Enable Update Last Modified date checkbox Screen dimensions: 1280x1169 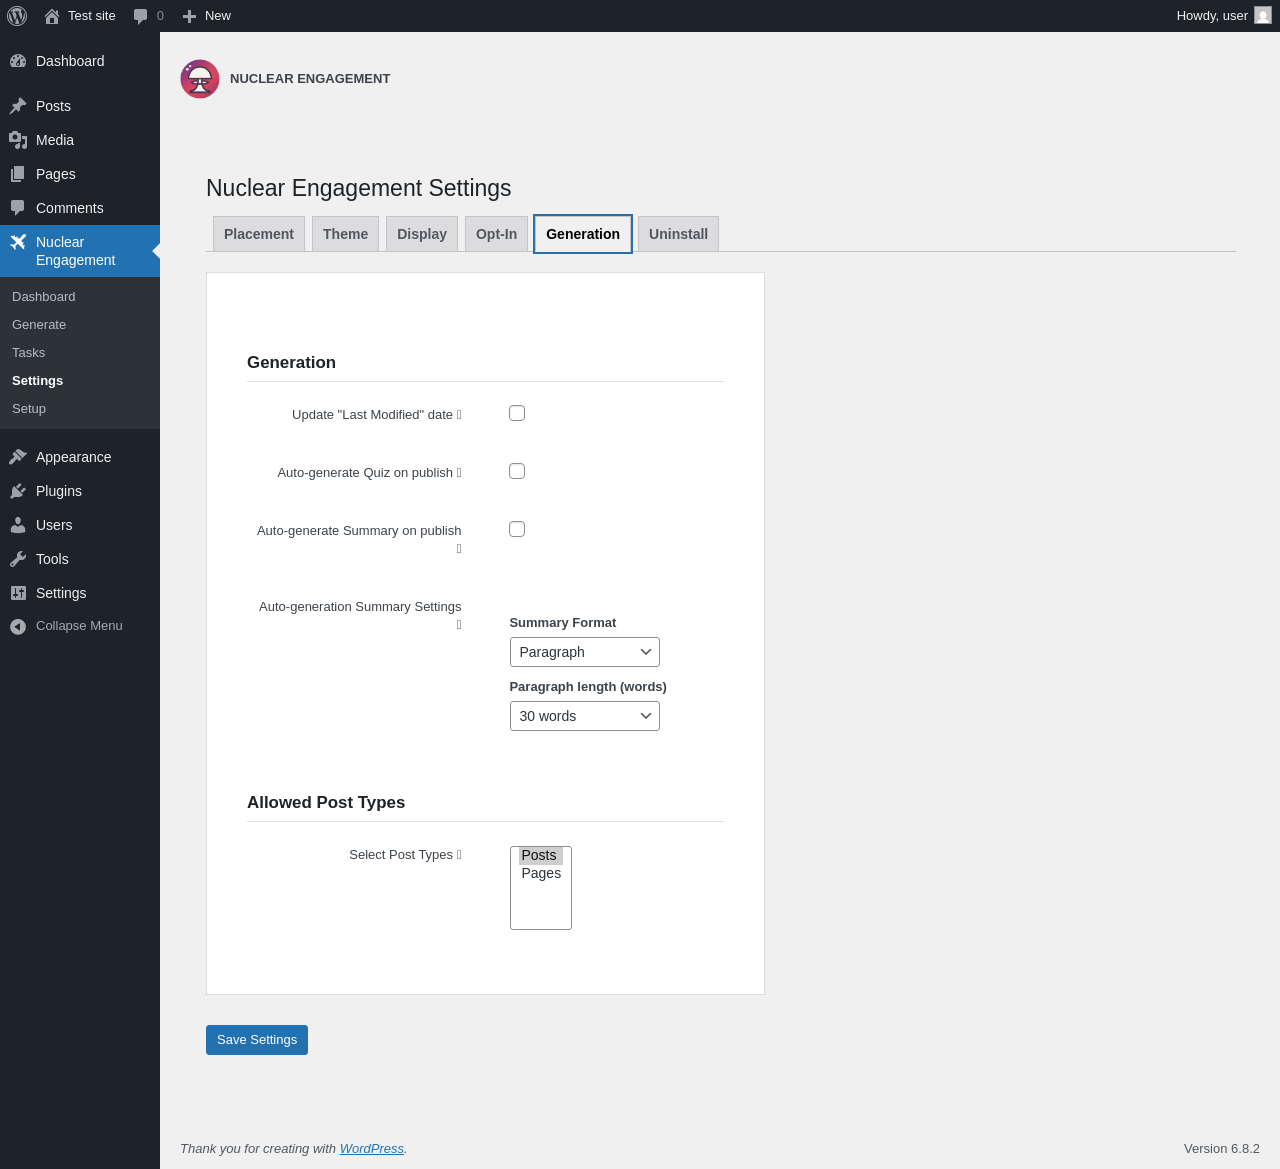pos(517,413)
